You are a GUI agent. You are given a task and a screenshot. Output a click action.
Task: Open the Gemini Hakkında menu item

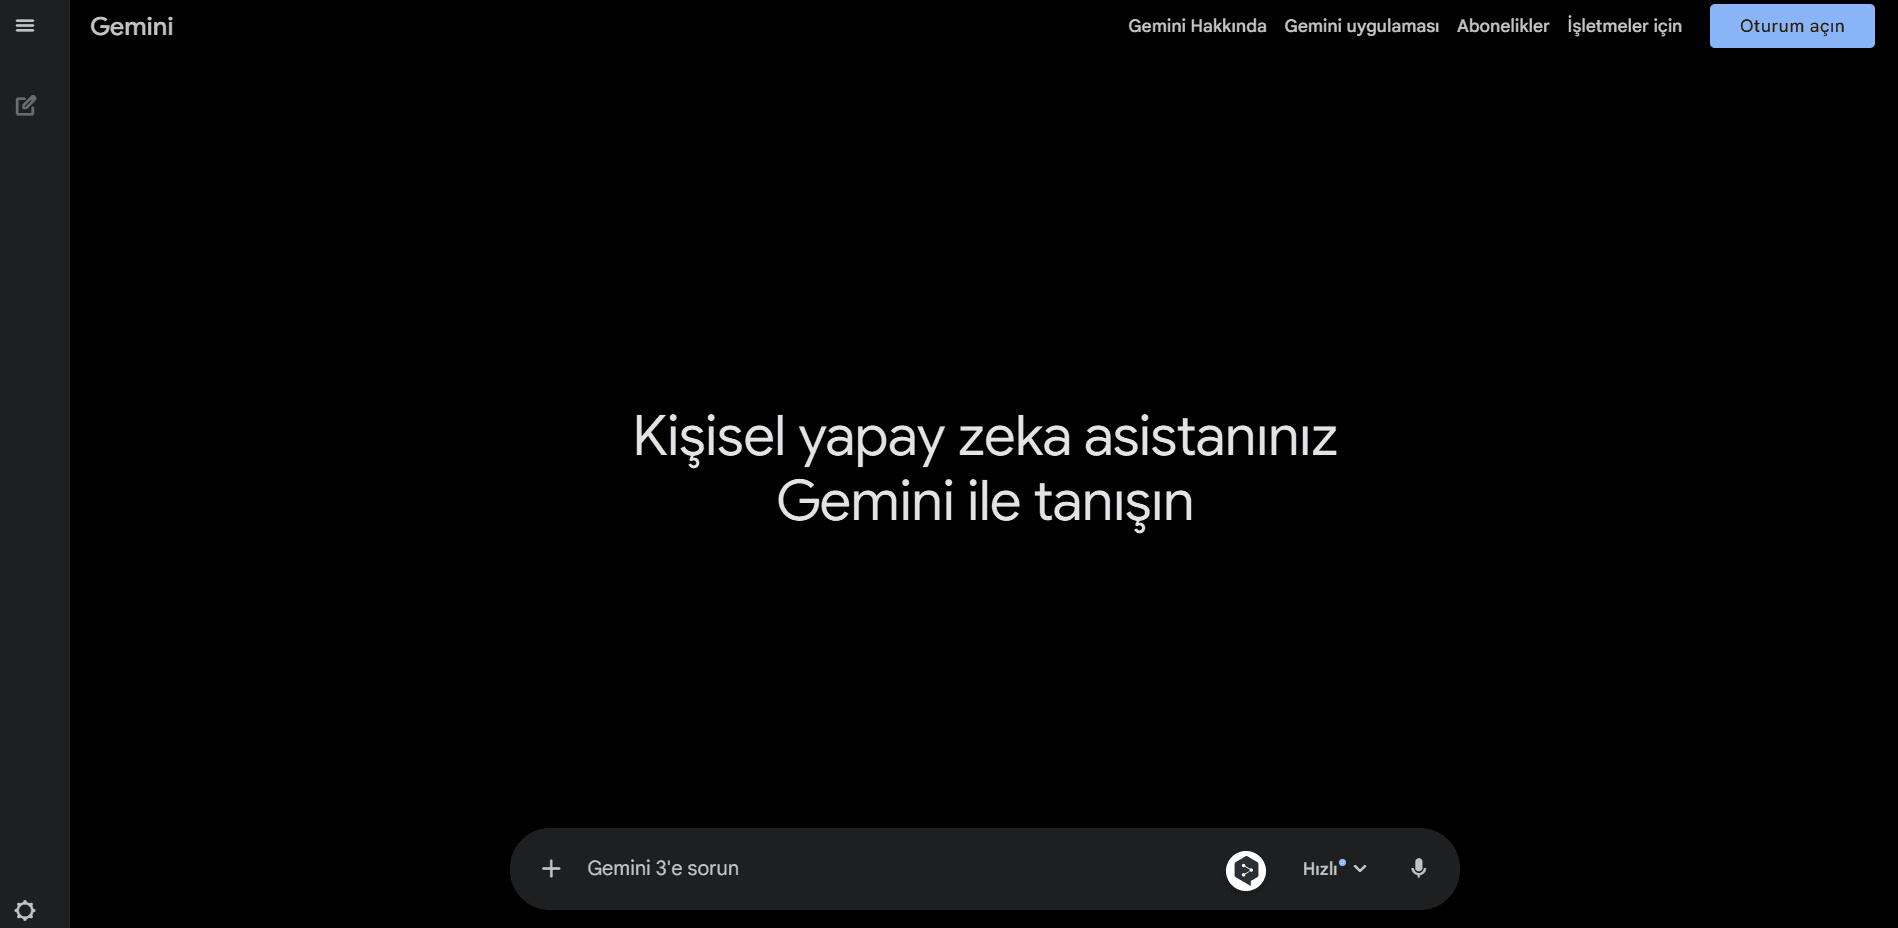tap(1197, 26)
